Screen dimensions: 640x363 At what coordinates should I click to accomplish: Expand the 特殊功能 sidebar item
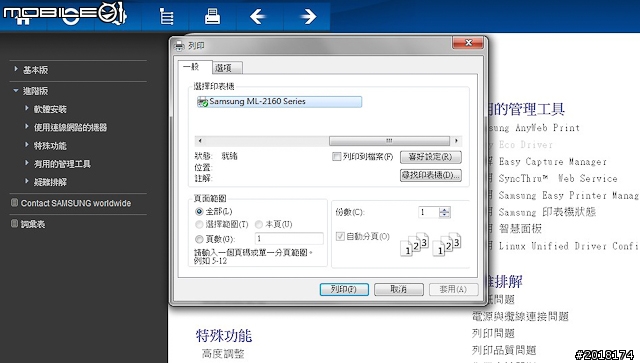click(27, 145)
